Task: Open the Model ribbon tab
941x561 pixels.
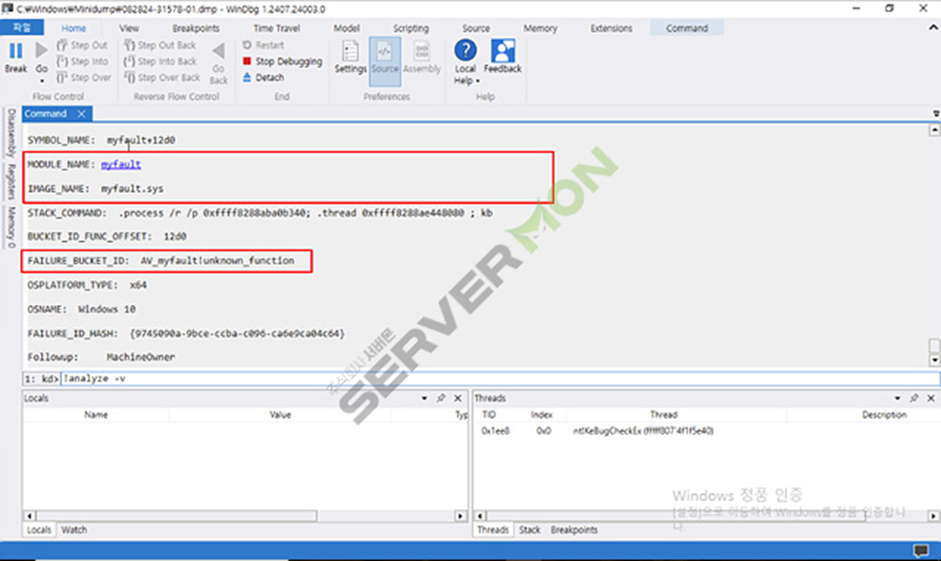Action: (346, 28)
